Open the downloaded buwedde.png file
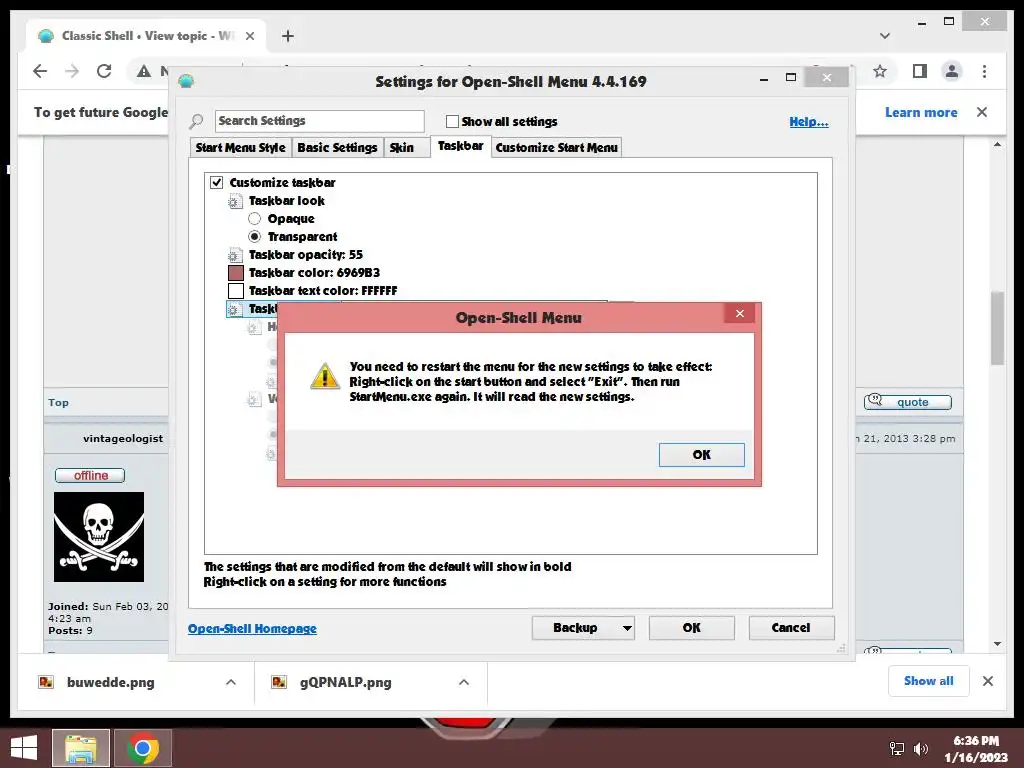The width and height of the screenshot is (1024, 768). (x=110, y=682)
